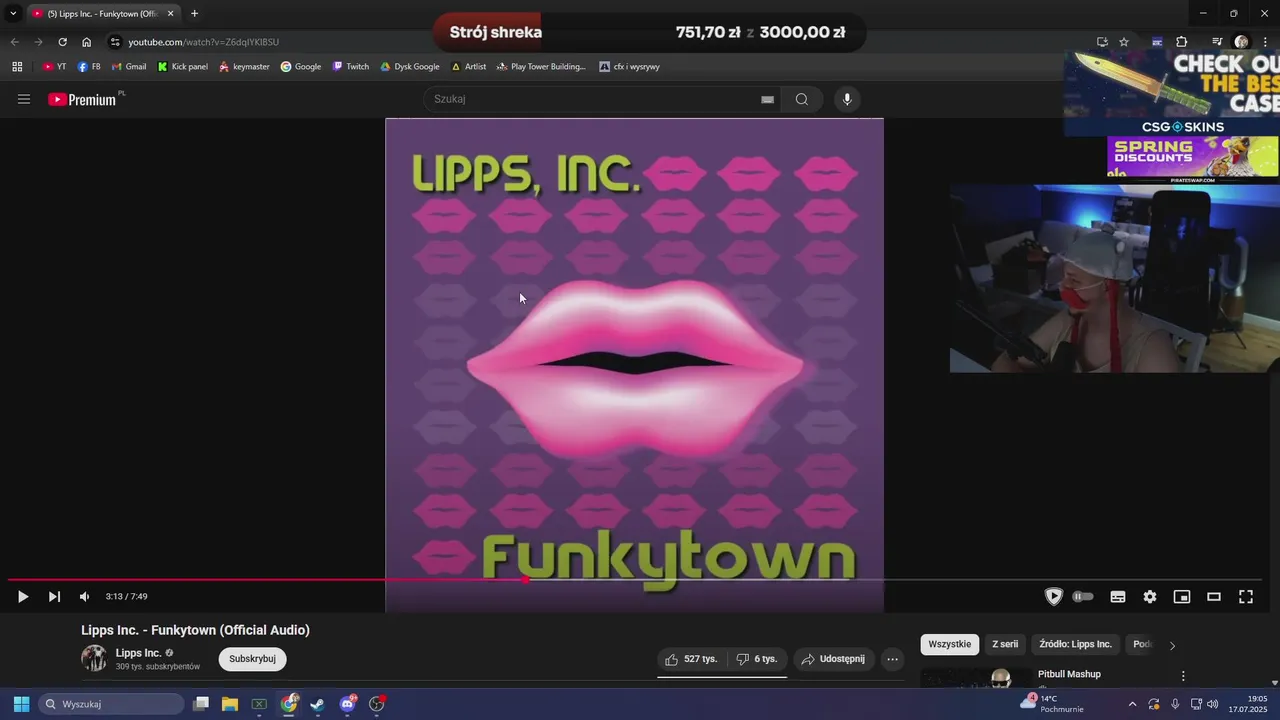The image size is (1280, 720).
Task: Open File Explorer from taskbar
Action: click(x=230, y=704)
